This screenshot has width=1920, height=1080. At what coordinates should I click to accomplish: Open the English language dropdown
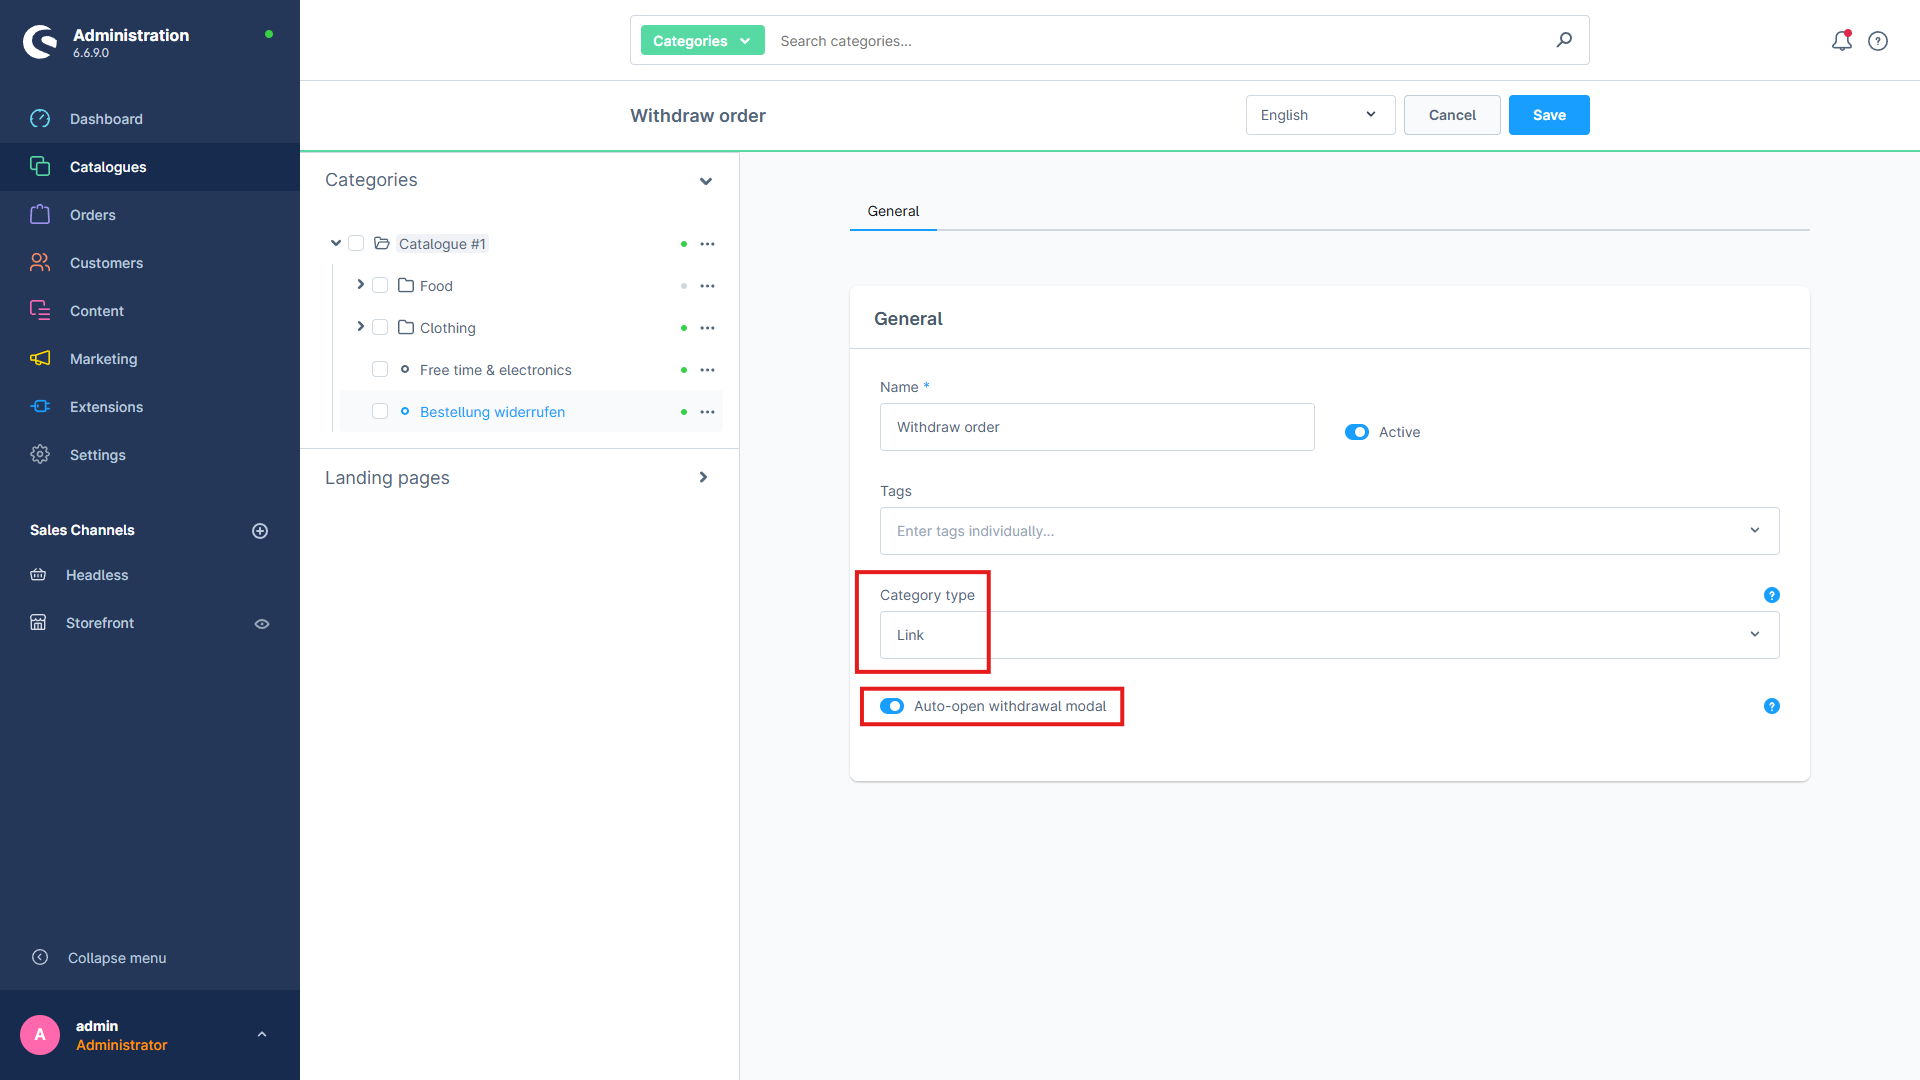point(1319,115)
